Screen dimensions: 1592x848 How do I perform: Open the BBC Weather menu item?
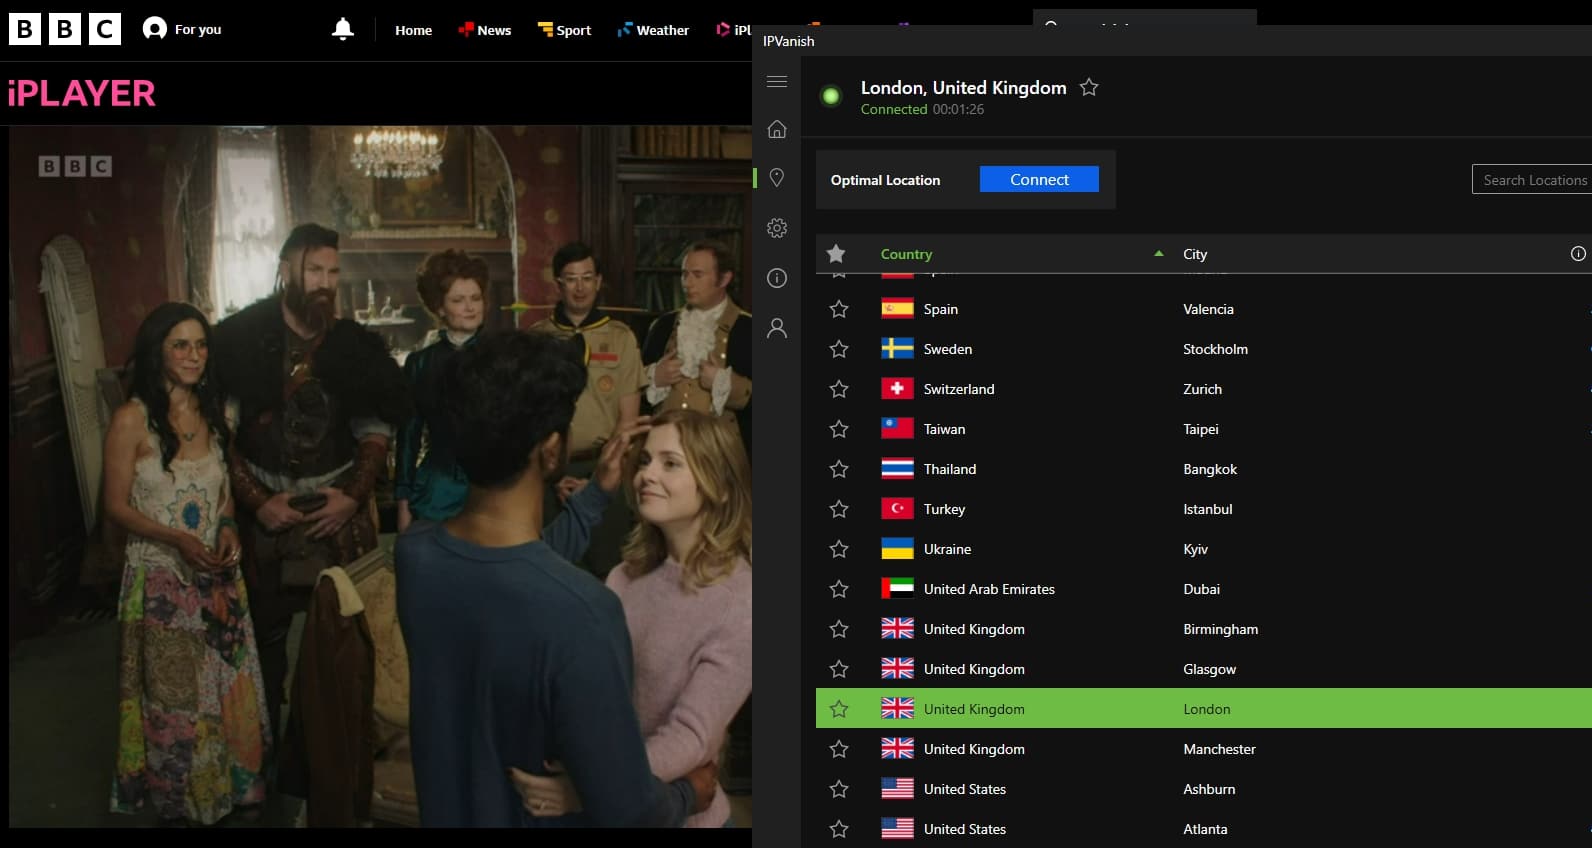click(x=653, y=30)
